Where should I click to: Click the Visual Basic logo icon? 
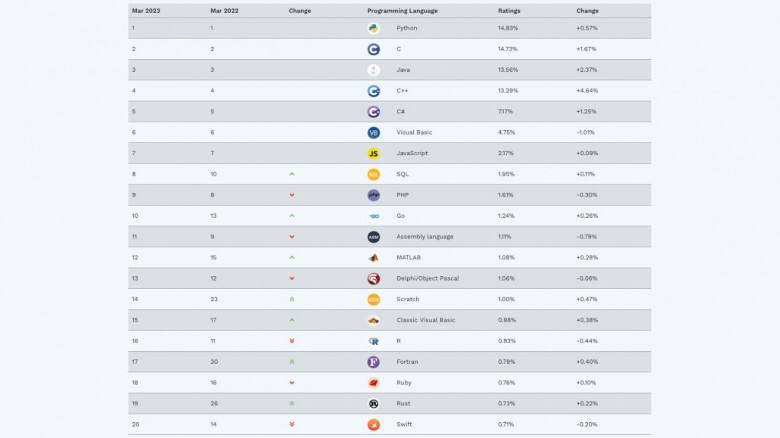click(373, 132)
